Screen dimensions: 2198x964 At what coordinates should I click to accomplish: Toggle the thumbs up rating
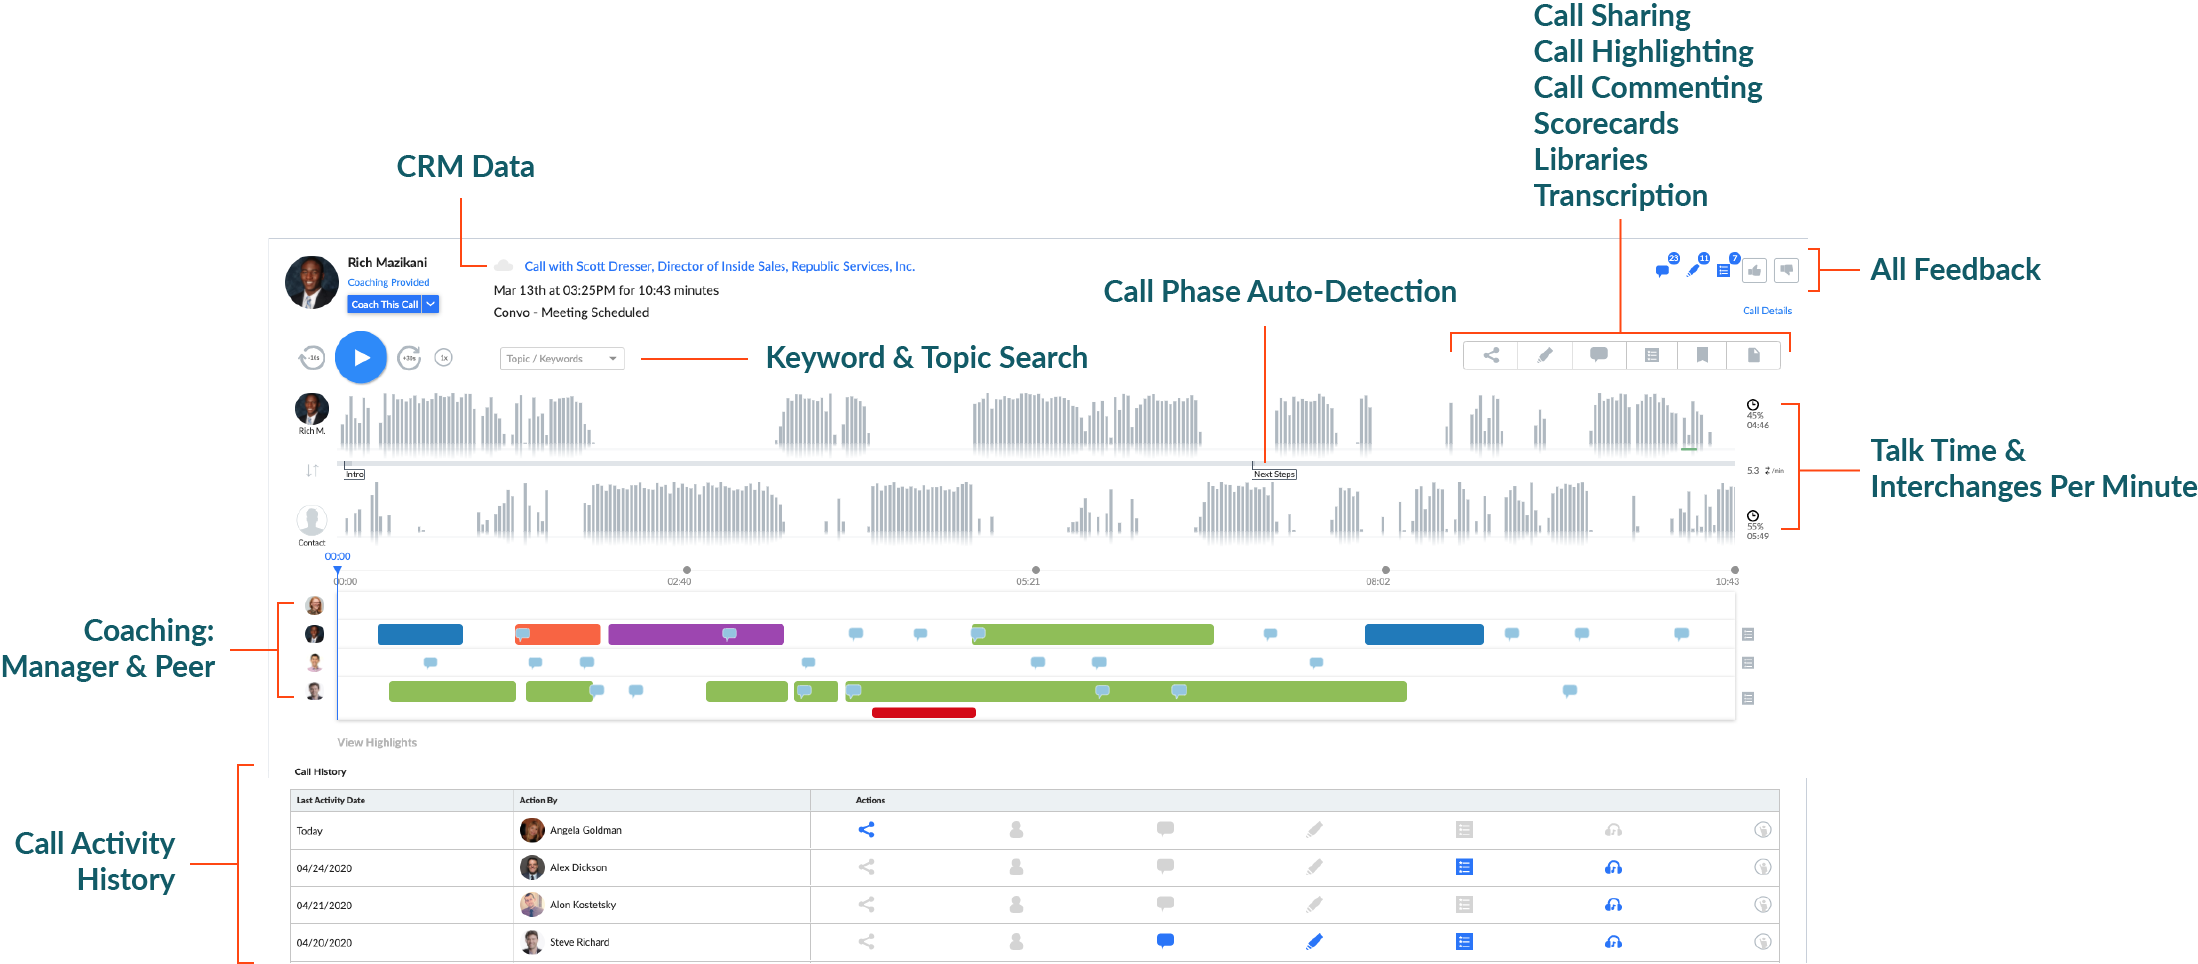coord(1755,270)
